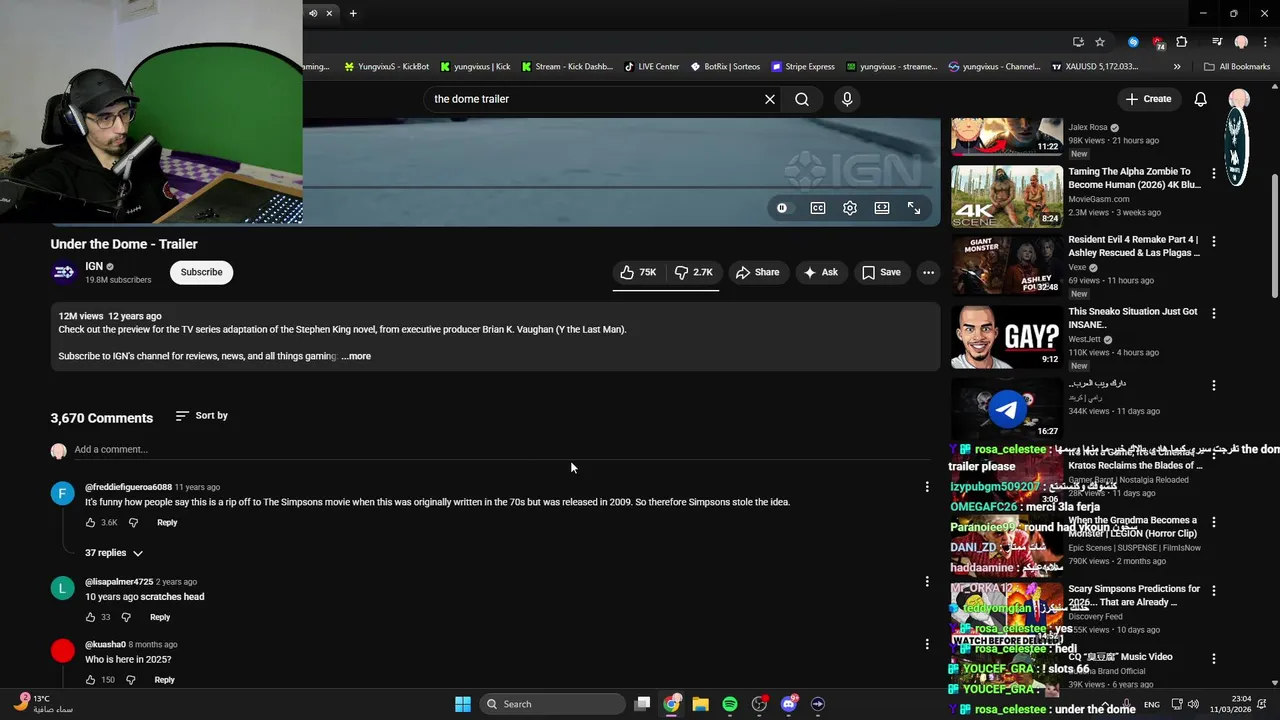Click the Windows taskbar Search box
The height and width of the screenshot is (720, 1280).
click(x=553, y=704)
